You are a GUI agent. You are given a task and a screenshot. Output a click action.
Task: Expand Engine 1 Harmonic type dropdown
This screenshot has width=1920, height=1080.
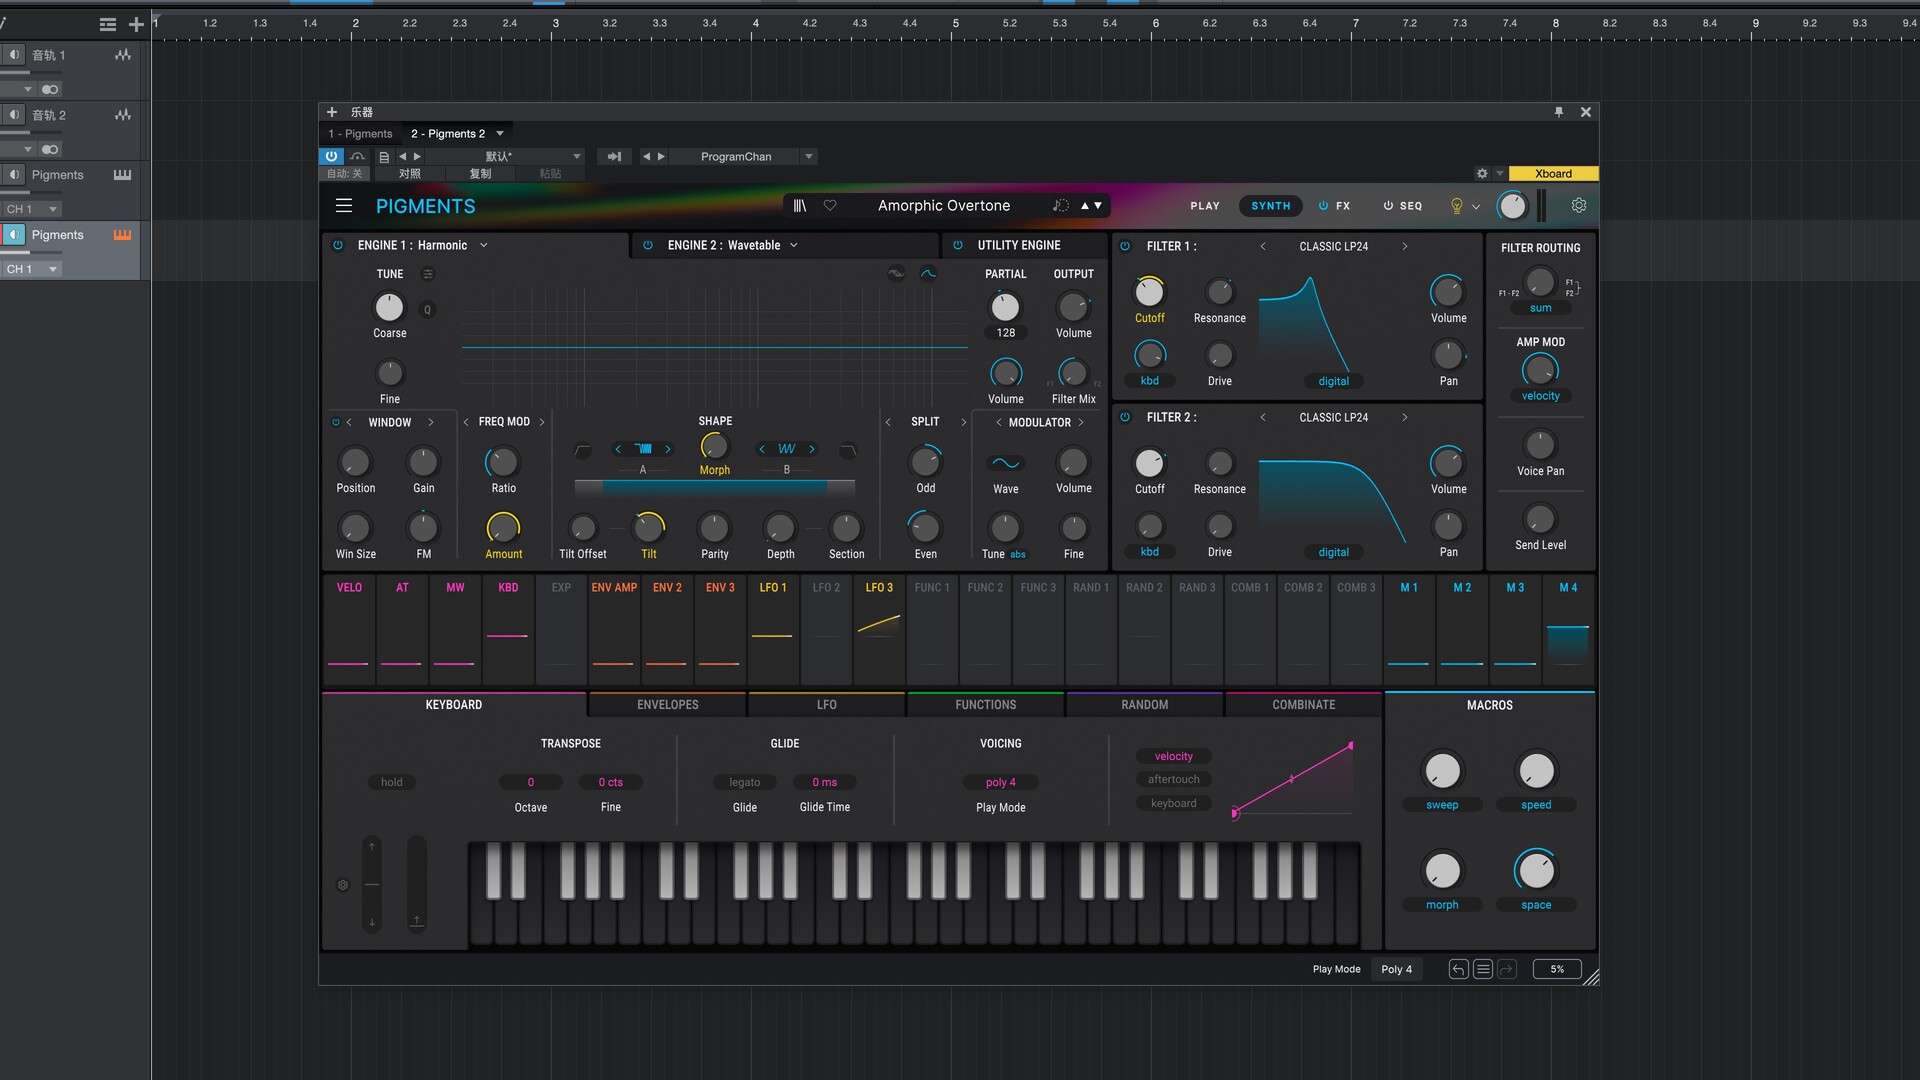tap(484, 245)
